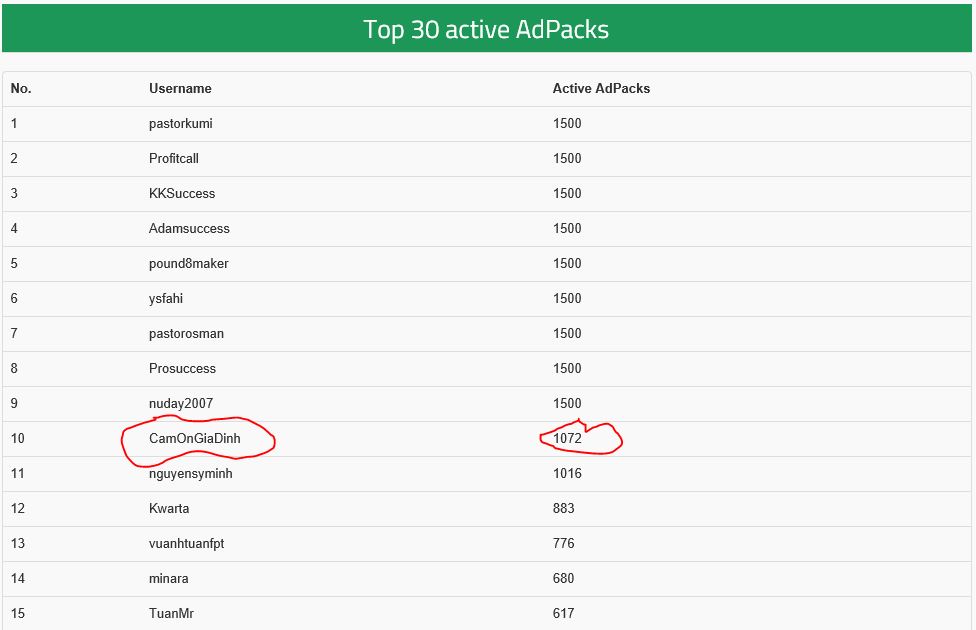The height and width of the screenshot is (630, 976).
Task: Click the pound8maker username
Action: pos(189,264)
